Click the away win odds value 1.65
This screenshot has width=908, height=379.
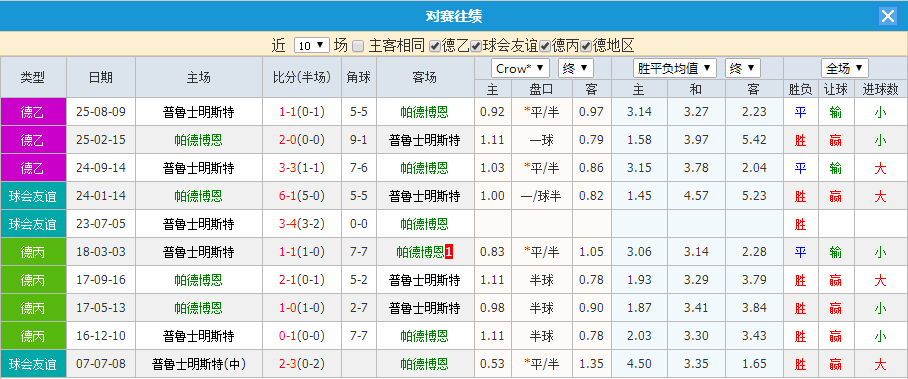(754, 364)
